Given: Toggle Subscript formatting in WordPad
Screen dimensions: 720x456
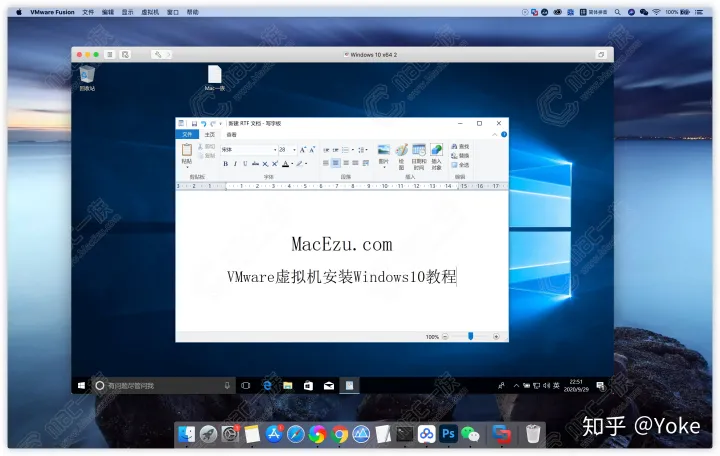Looking at the screenshot, I should (x=265, y=163).
